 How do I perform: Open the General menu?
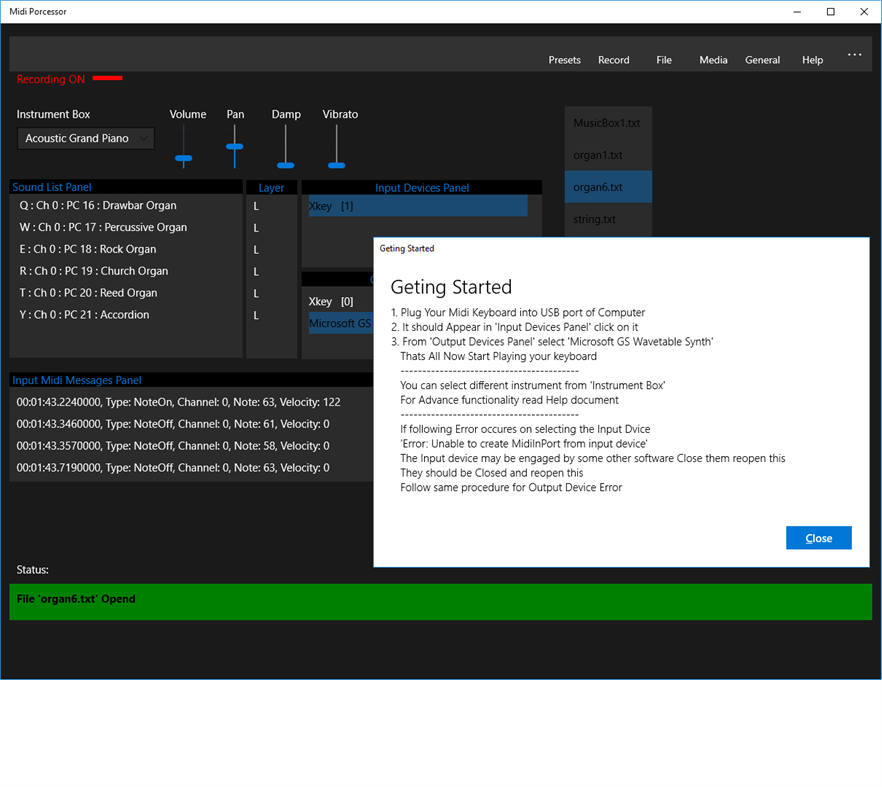click(x=762, y=60)
